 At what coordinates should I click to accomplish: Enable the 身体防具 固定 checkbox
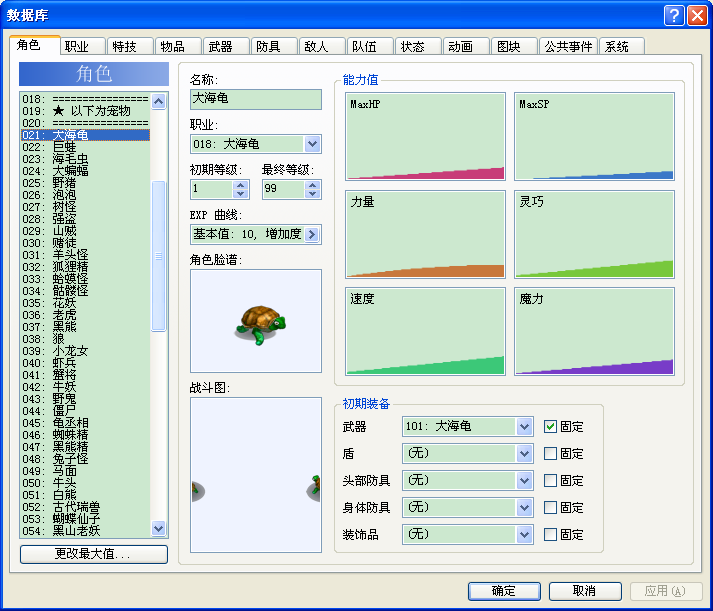[x=550, y=507]
